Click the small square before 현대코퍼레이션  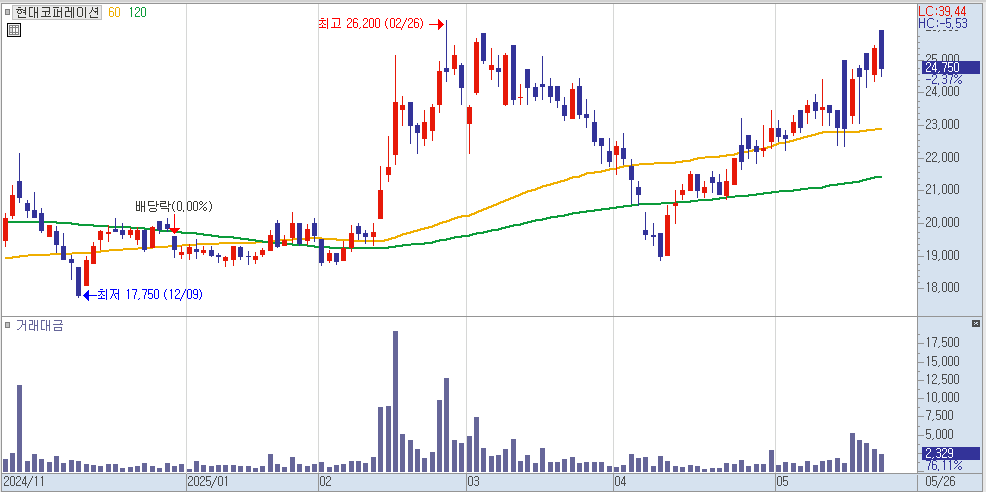pos(7,12)
